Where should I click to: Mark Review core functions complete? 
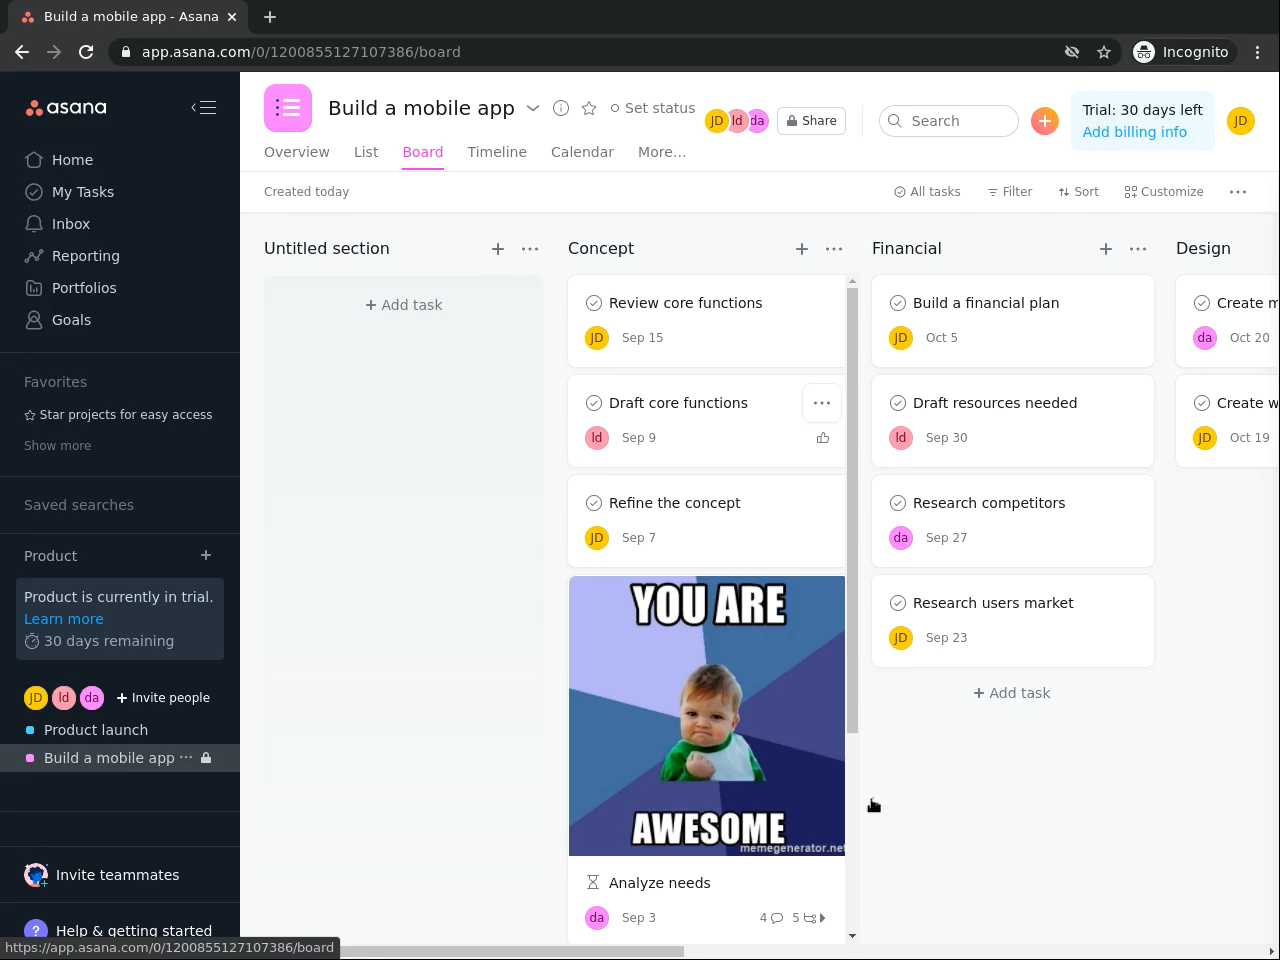pyautogui.click(x=594, y=303)
